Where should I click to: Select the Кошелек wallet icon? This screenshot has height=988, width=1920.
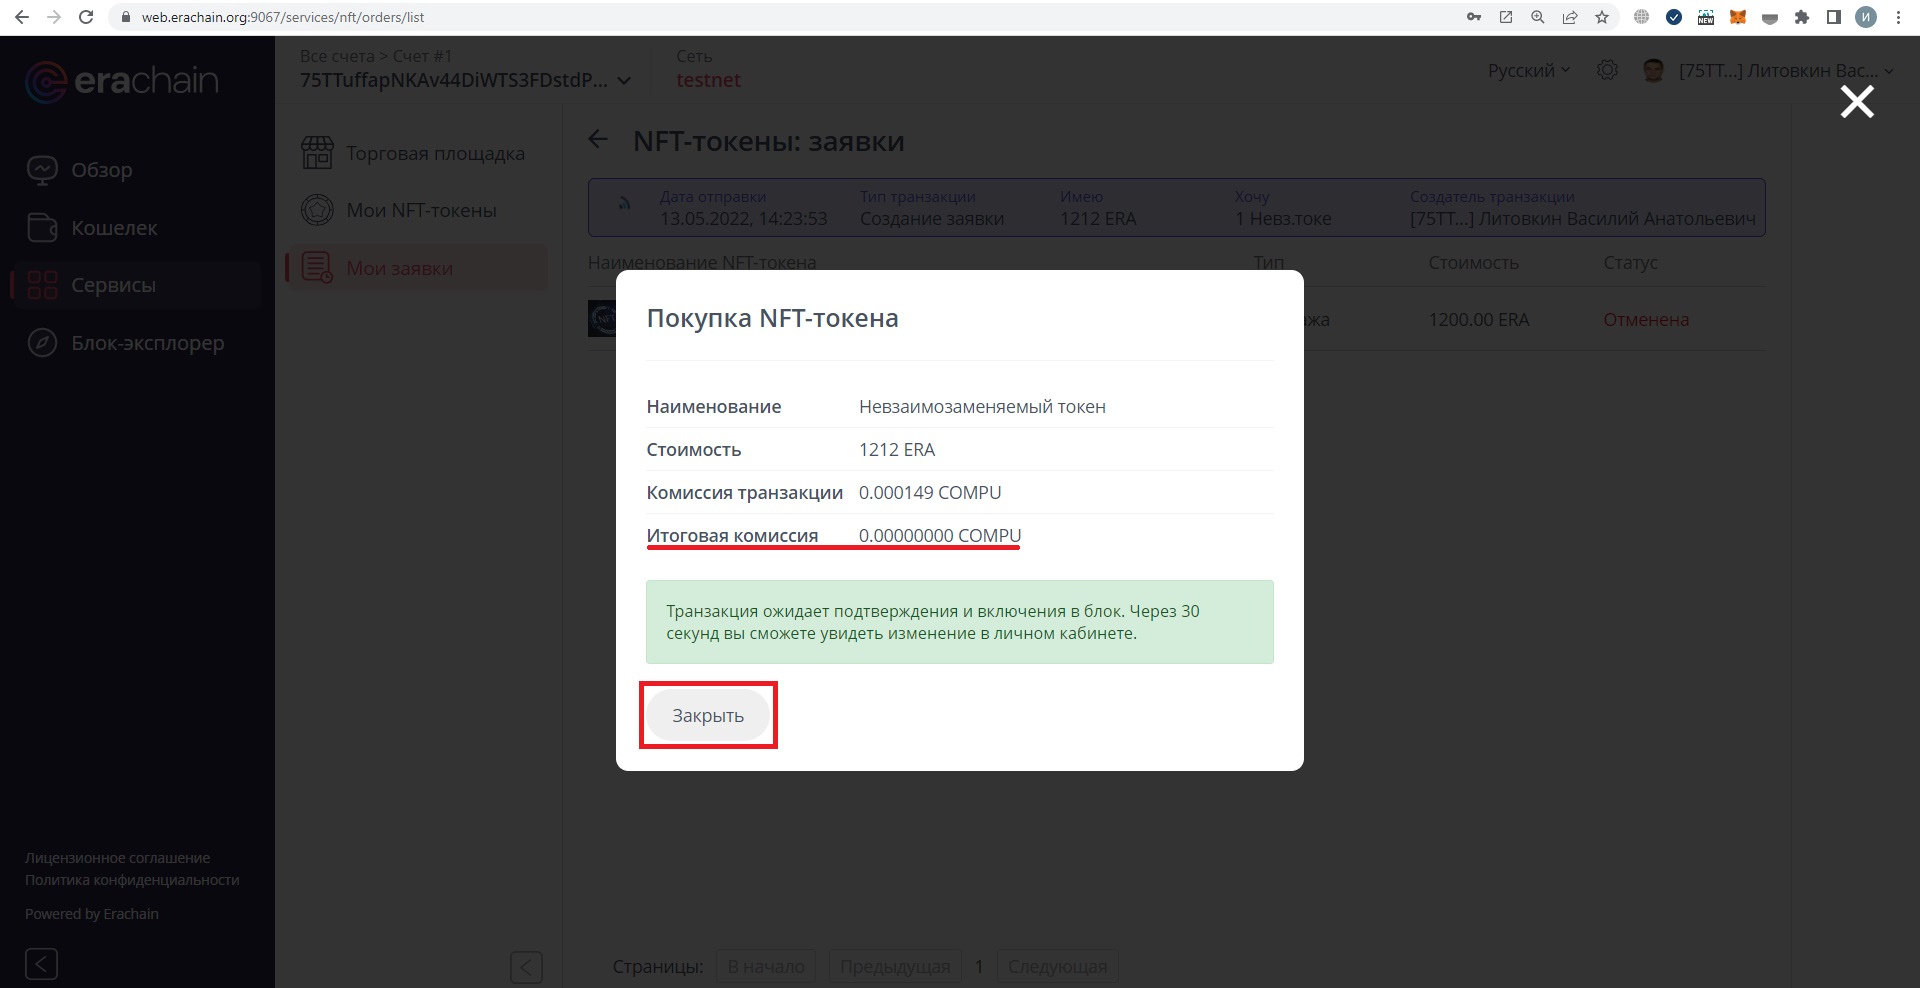(x=42, y=228)
